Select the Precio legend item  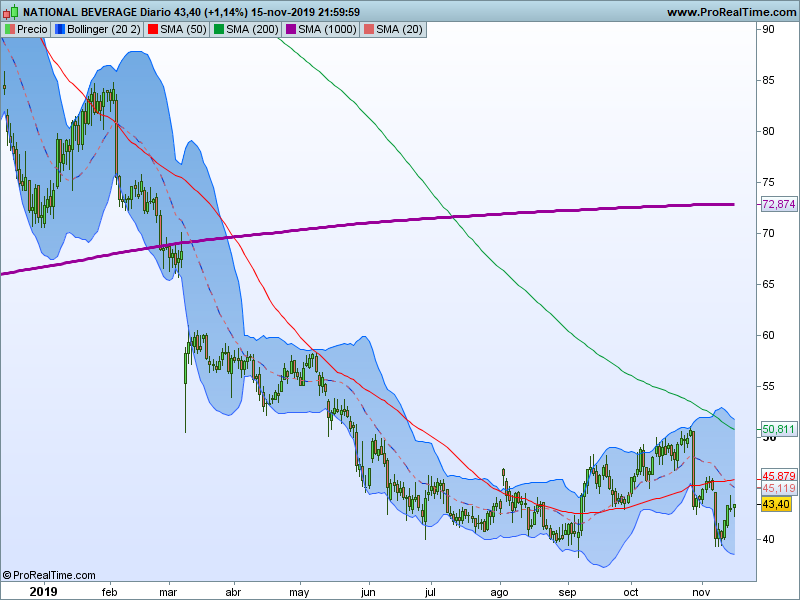[26, 30]
